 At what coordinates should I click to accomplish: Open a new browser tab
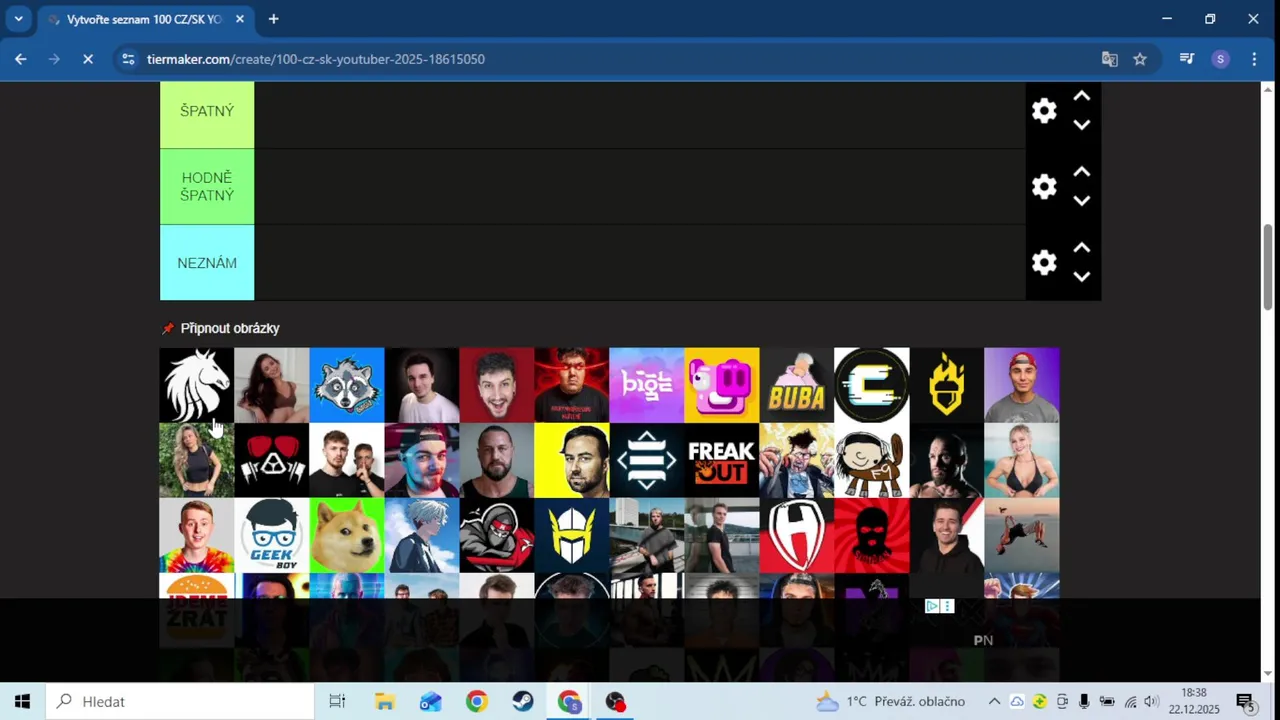pos(273,19)
